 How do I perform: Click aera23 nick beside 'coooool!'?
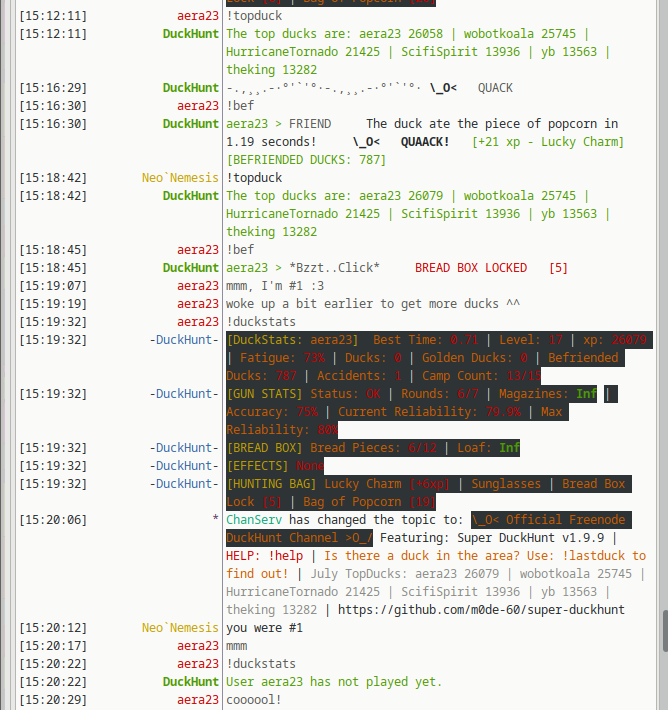197,700
